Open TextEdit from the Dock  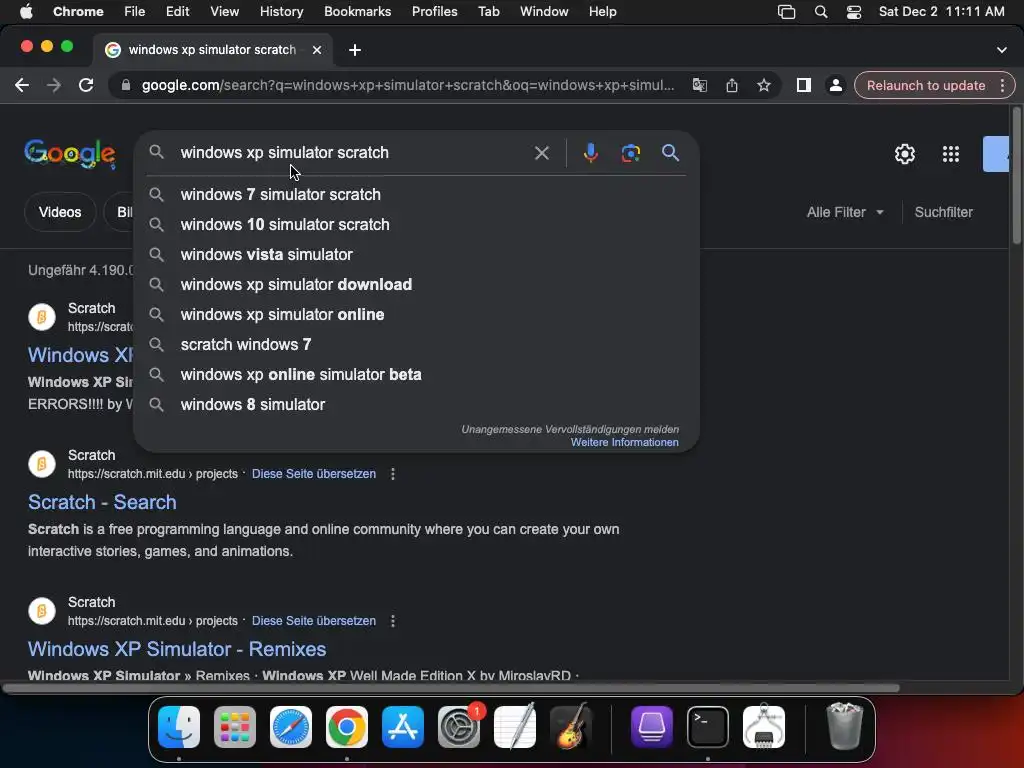515,726
